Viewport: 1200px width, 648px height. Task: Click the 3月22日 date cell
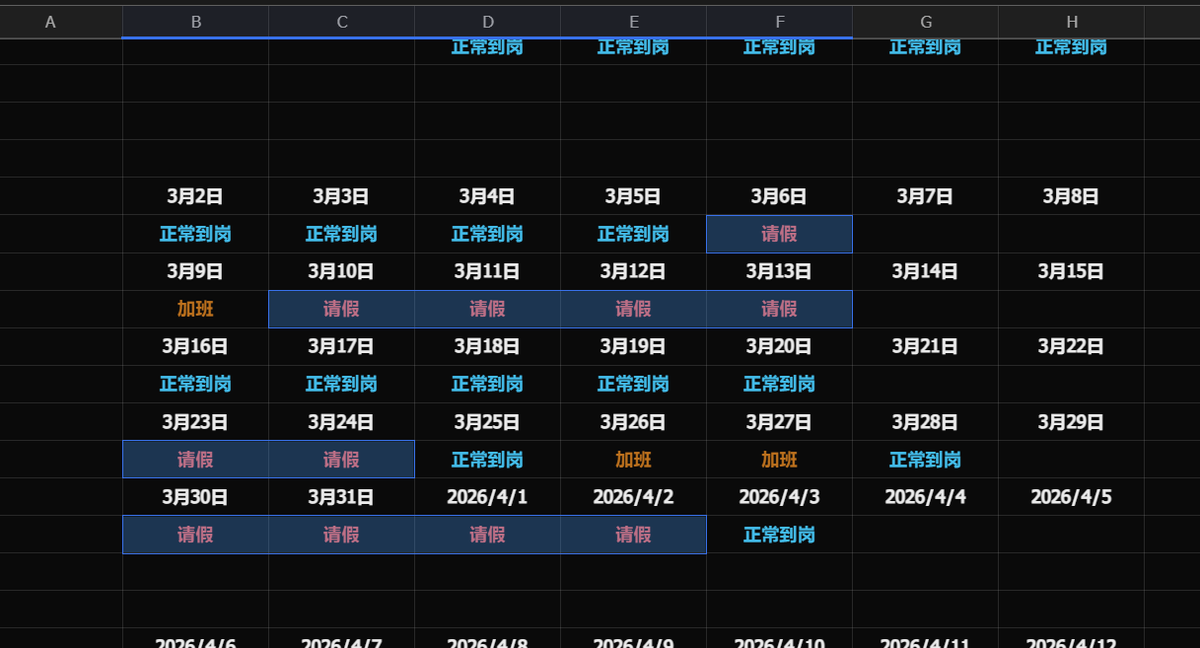coord(1072,347)
